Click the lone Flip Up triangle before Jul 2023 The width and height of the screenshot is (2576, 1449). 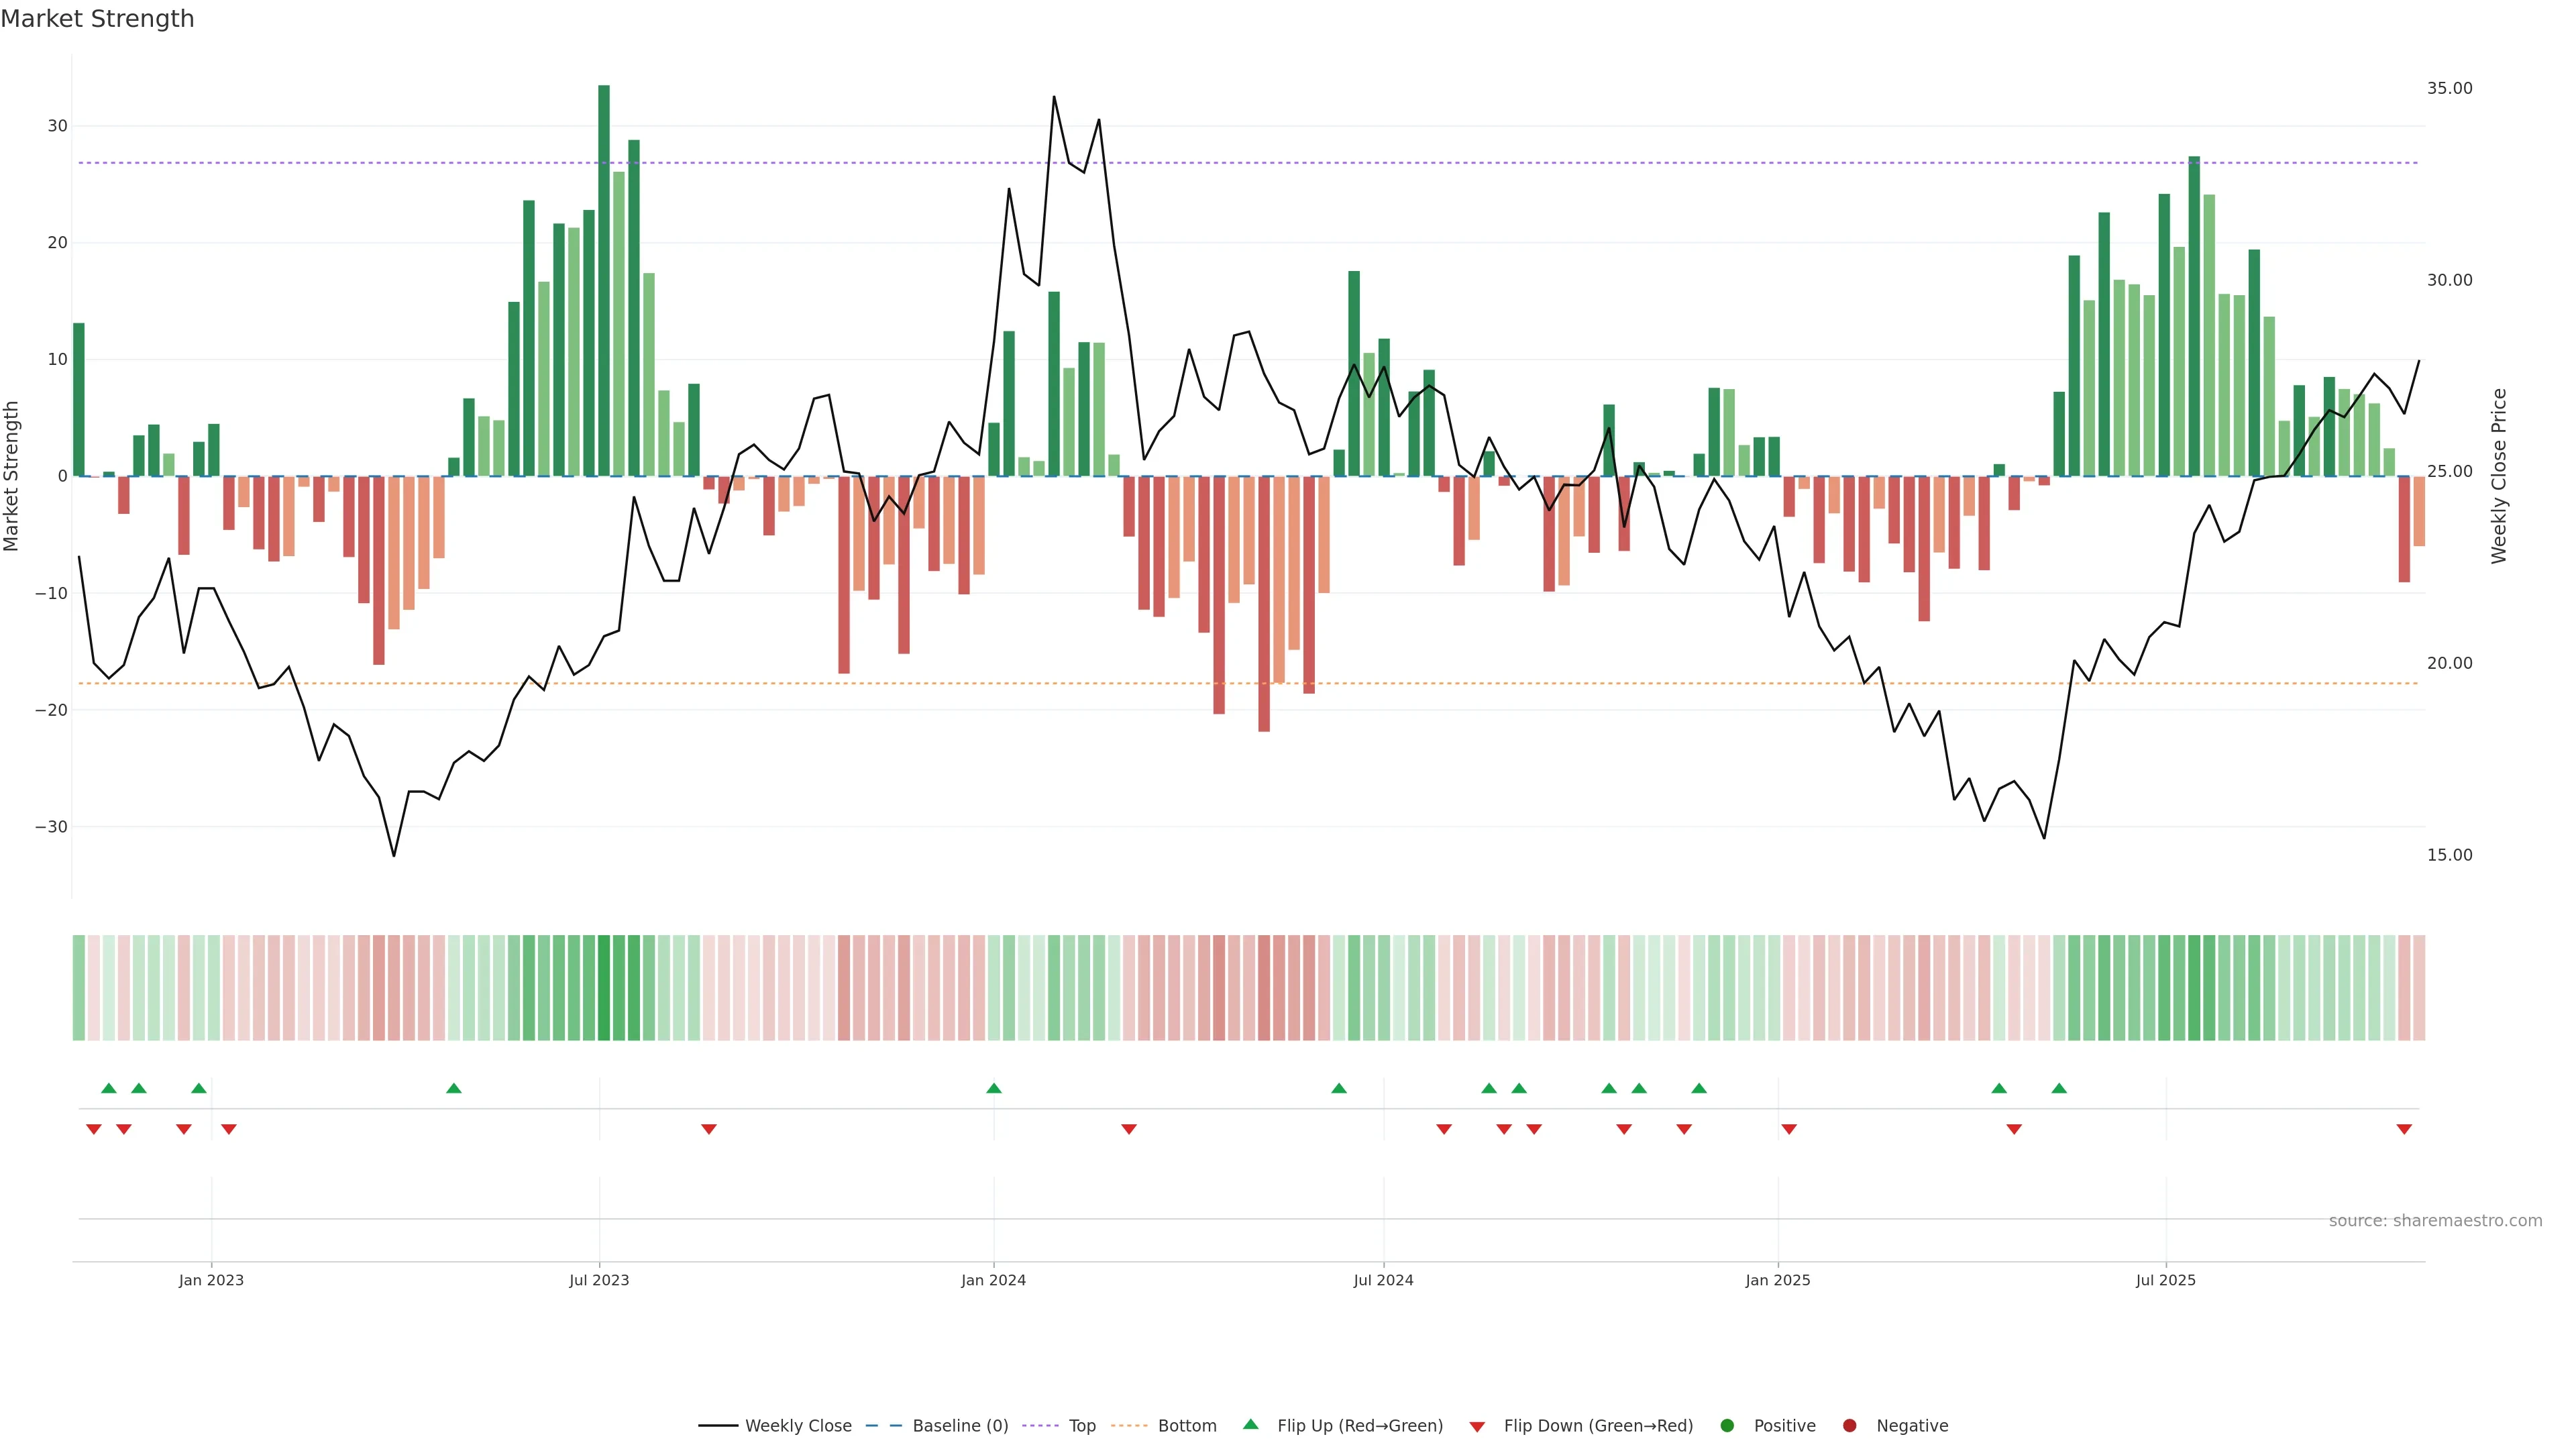point(454,1088)
